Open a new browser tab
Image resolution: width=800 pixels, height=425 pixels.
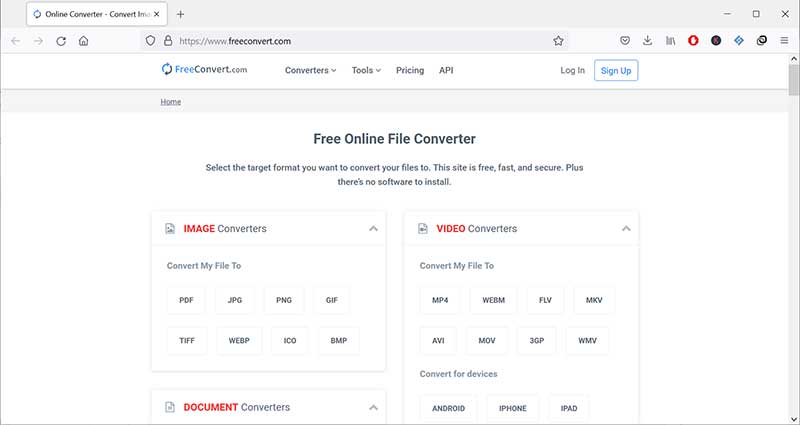coord(180,14)
